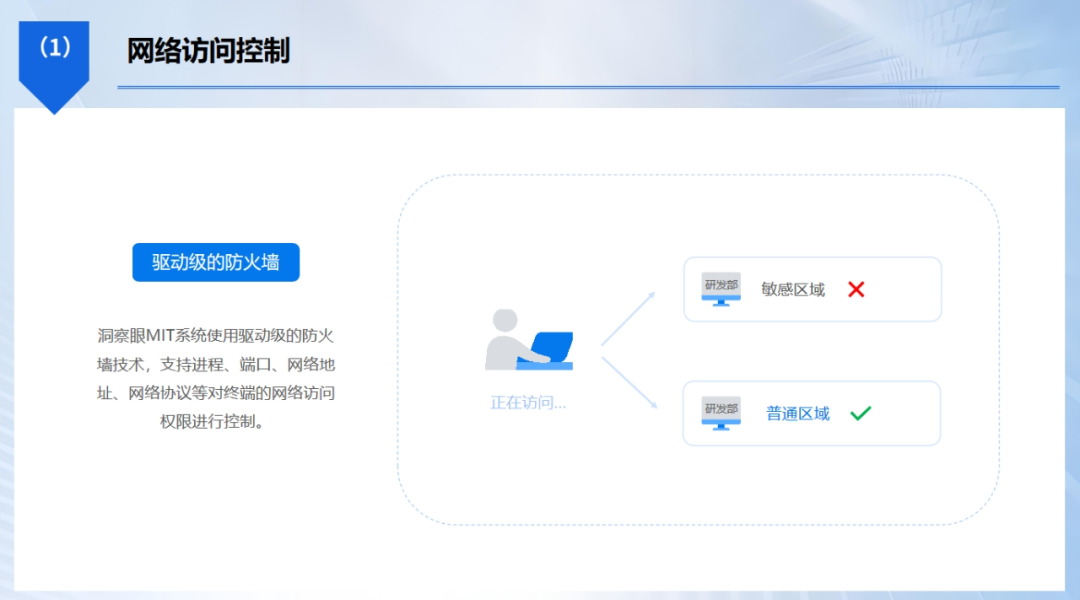The width and height of the screenshot is (1080, 600).
Task: Expand the 敏感区域 card for details
Action: pyautogui.click(x=811, y=288)
